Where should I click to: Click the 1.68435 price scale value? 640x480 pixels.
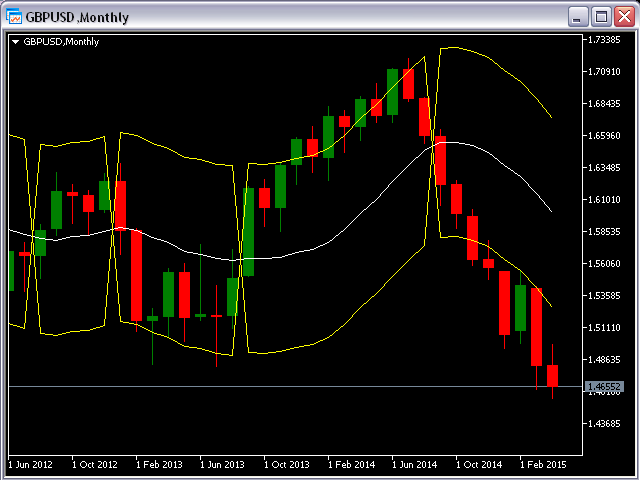(x=604, y=104)
